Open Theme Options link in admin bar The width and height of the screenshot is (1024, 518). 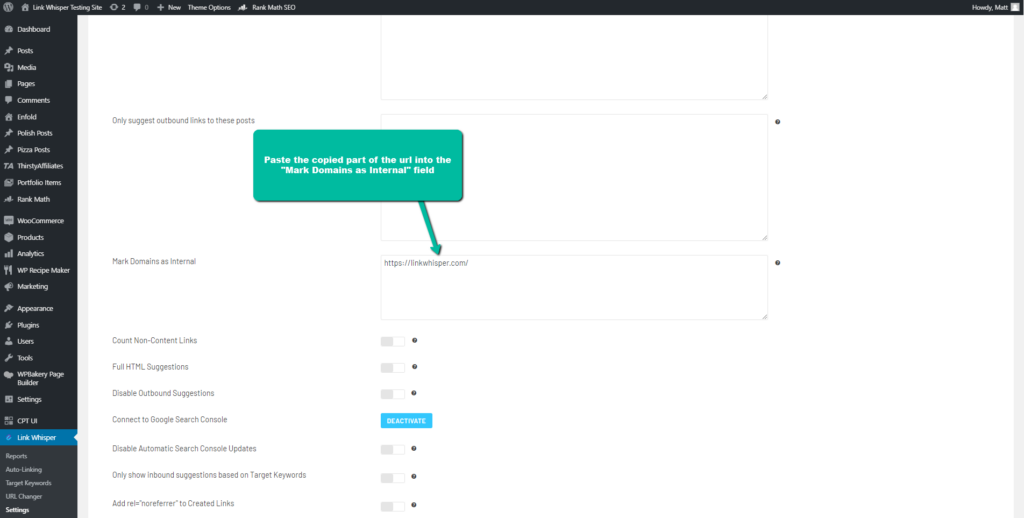[208, 7]
